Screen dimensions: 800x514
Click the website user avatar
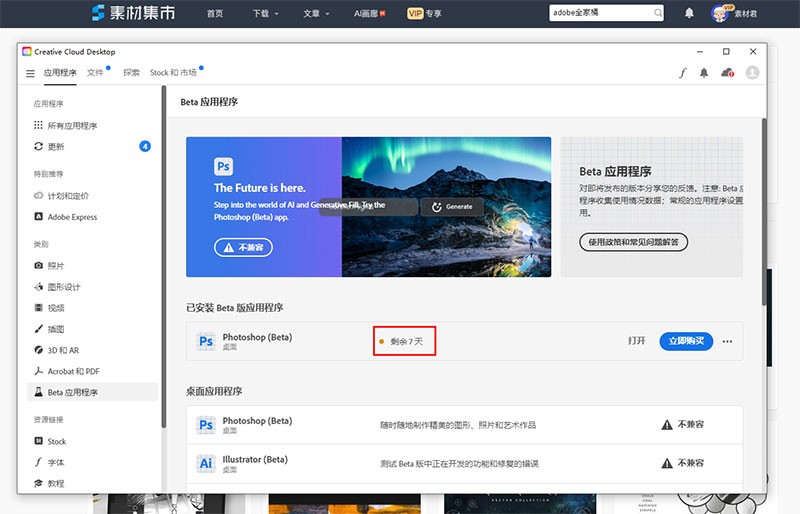point(719,14)
